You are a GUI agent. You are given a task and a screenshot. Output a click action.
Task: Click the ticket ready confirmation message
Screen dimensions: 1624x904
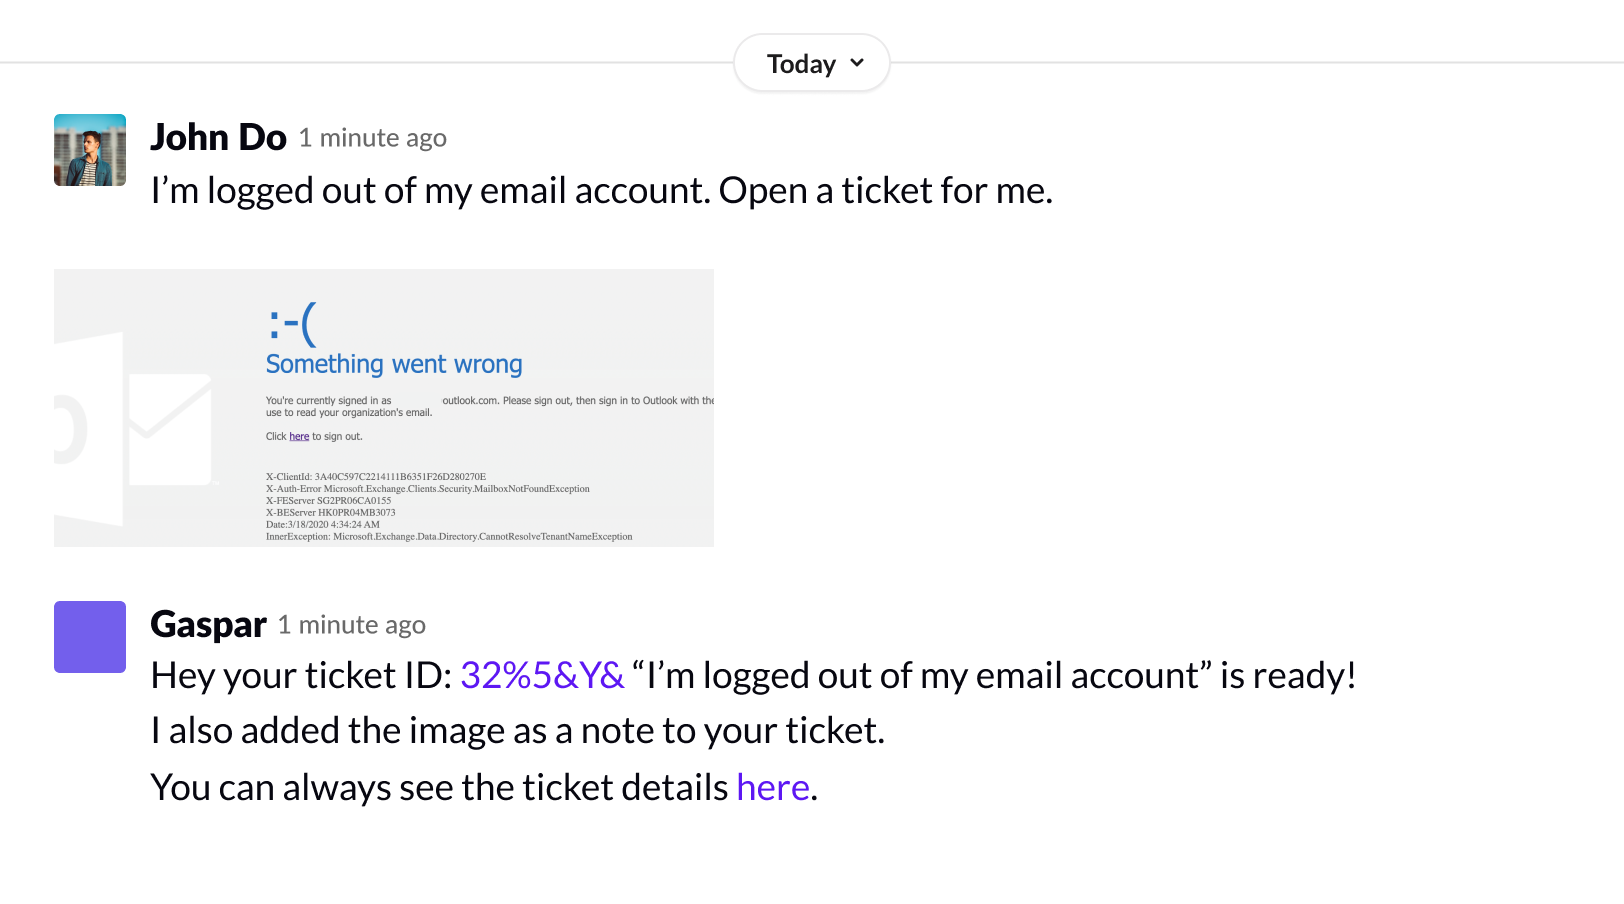pyautogui.click(x=750, y=675)
